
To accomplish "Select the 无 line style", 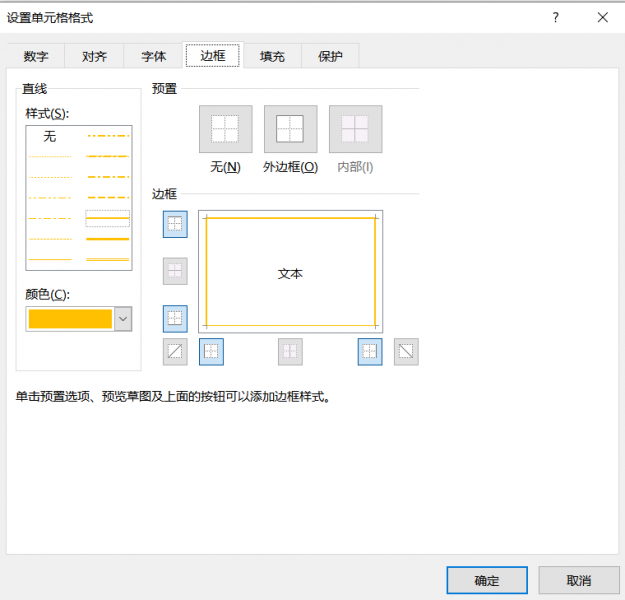I will point(50,136).
